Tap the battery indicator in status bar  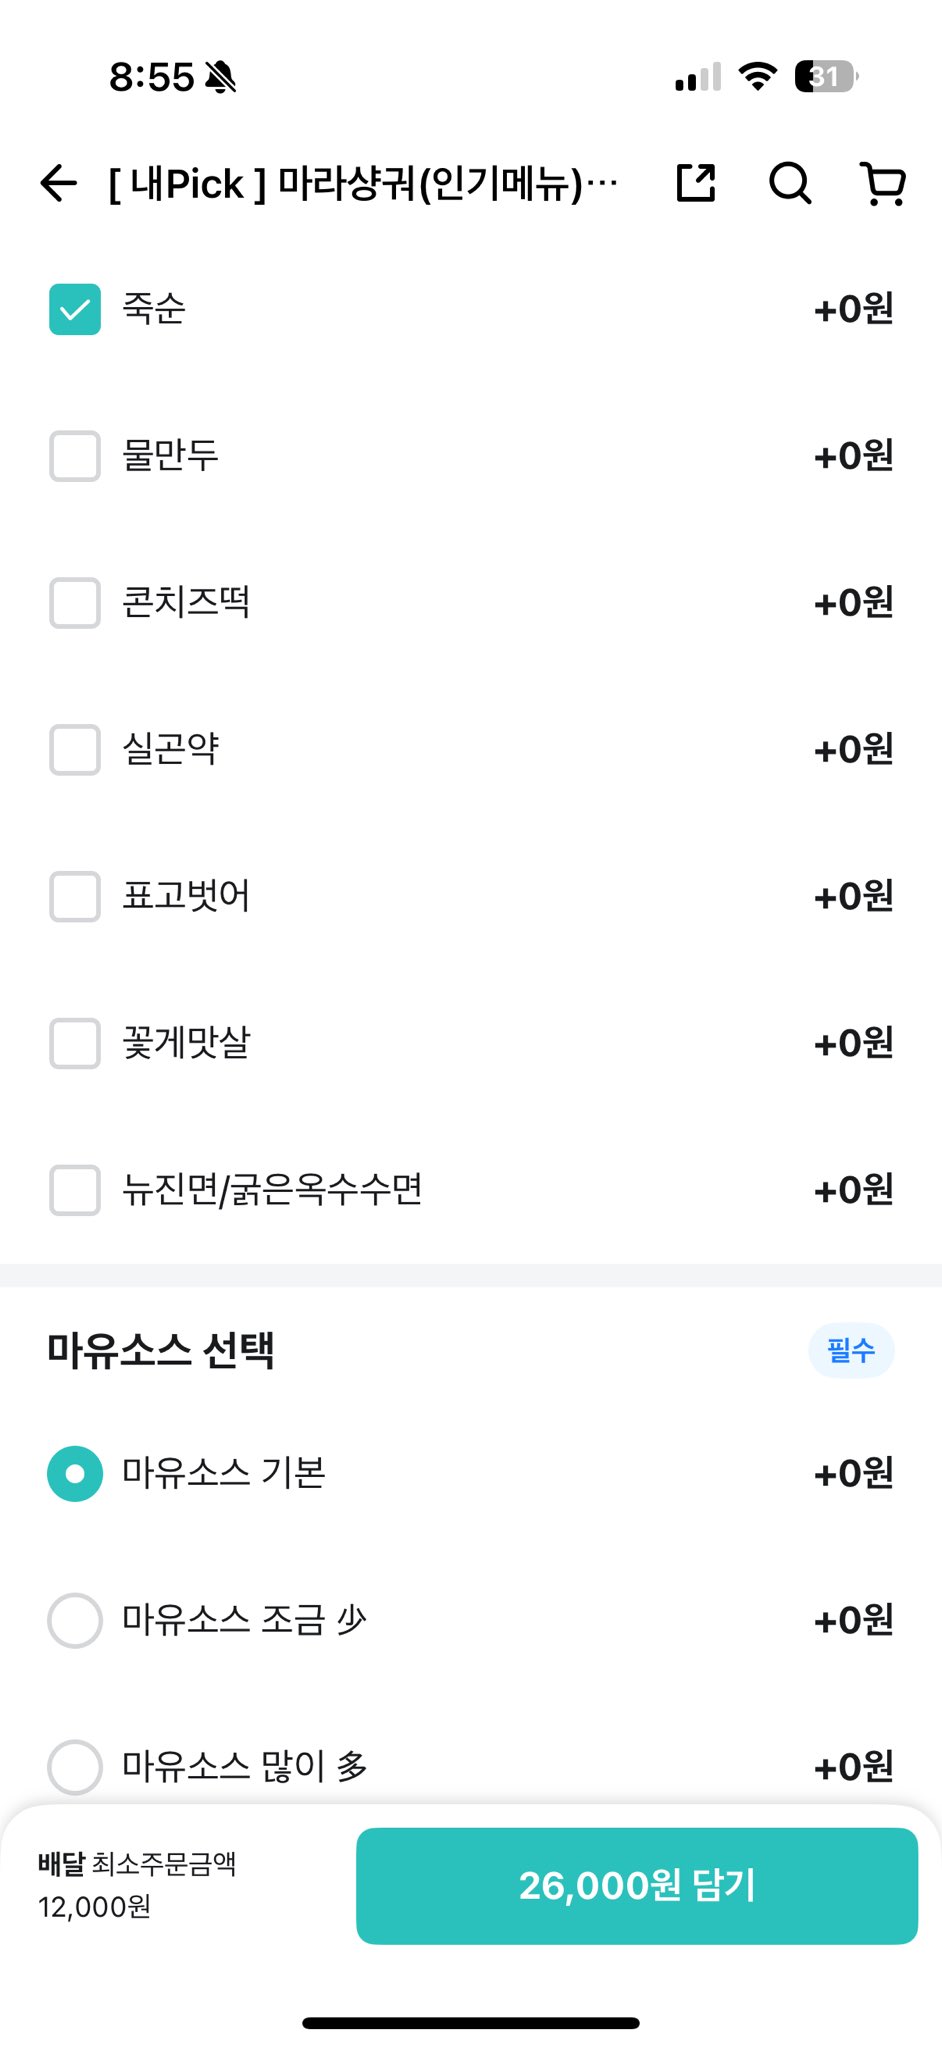[x=825, y=77]
